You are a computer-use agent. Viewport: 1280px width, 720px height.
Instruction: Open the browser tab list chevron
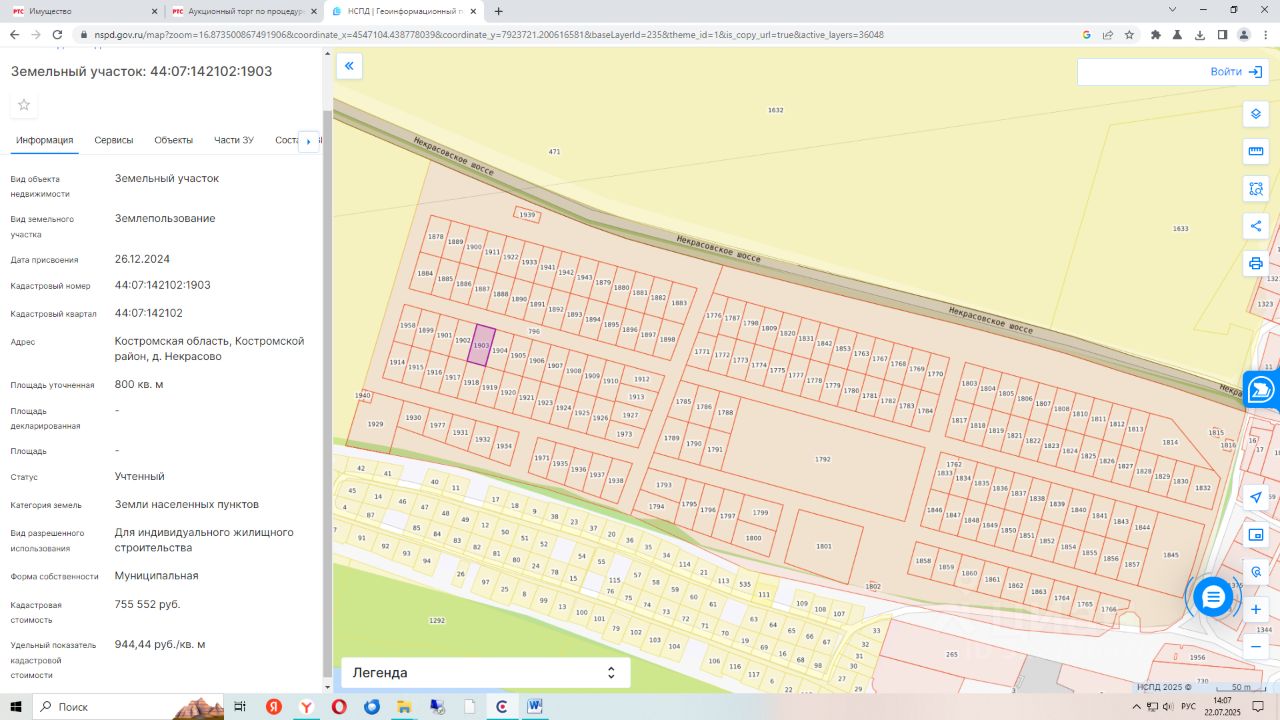coord(1173,10)
